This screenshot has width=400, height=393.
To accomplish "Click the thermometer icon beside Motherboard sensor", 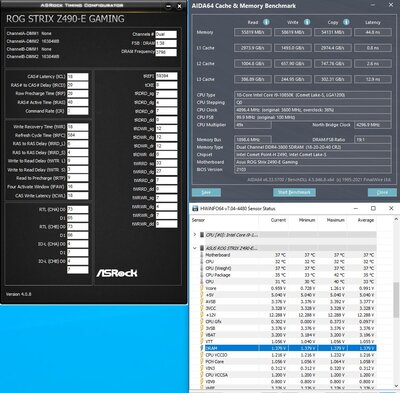I will (x=202, y=255).
